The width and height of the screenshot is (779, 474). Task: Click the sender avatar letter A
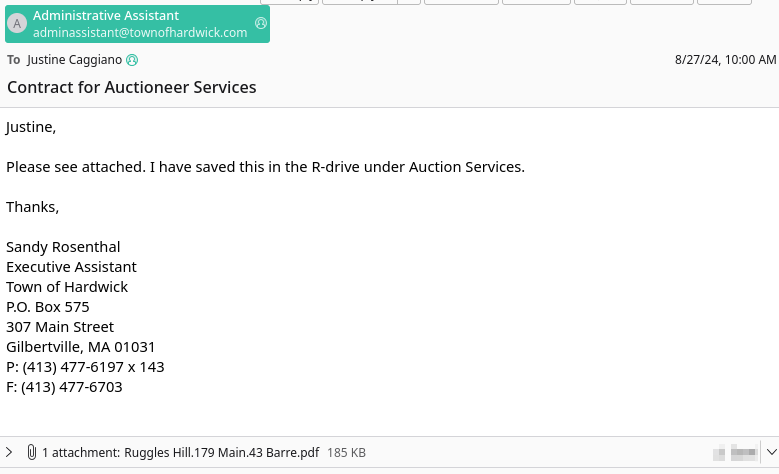pyautogui.click(x=17, y=23)
